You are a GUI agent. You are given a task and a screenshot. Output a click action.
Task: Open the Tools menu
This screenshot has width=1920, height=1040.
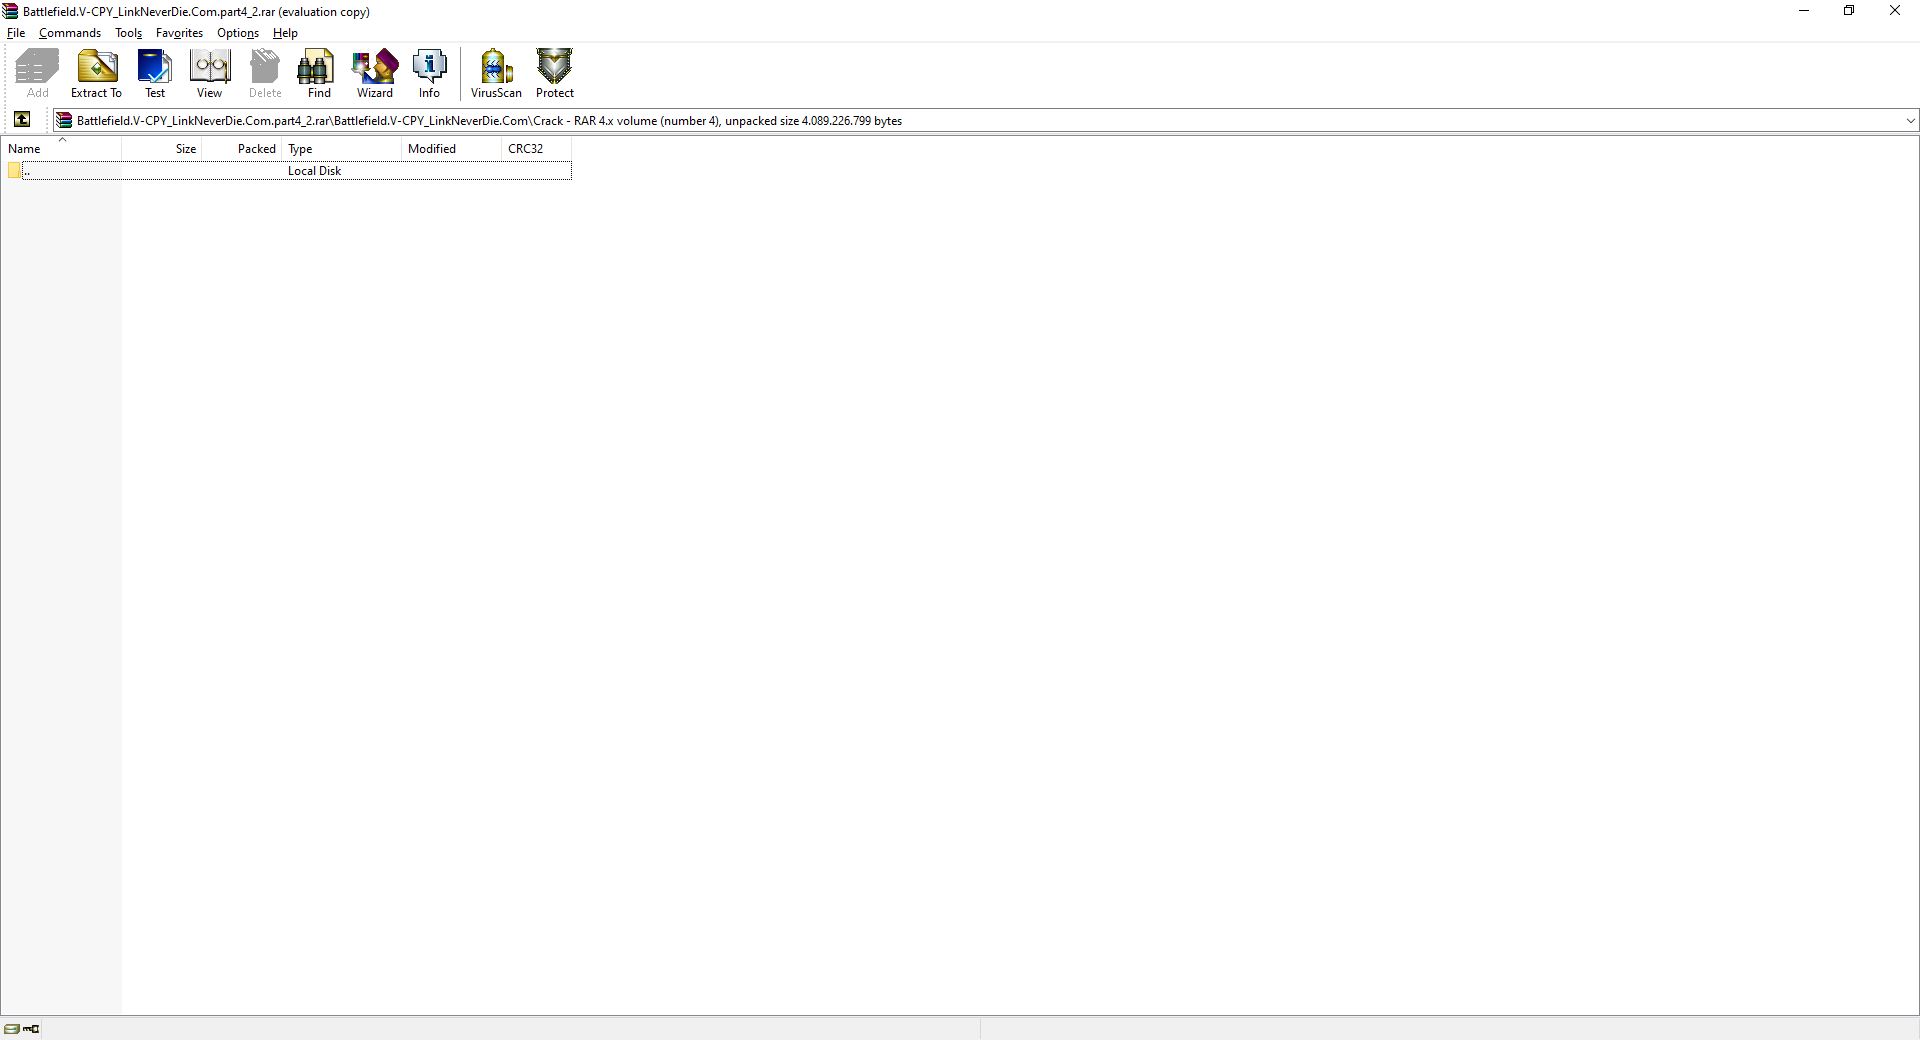[x=128, y=33]
